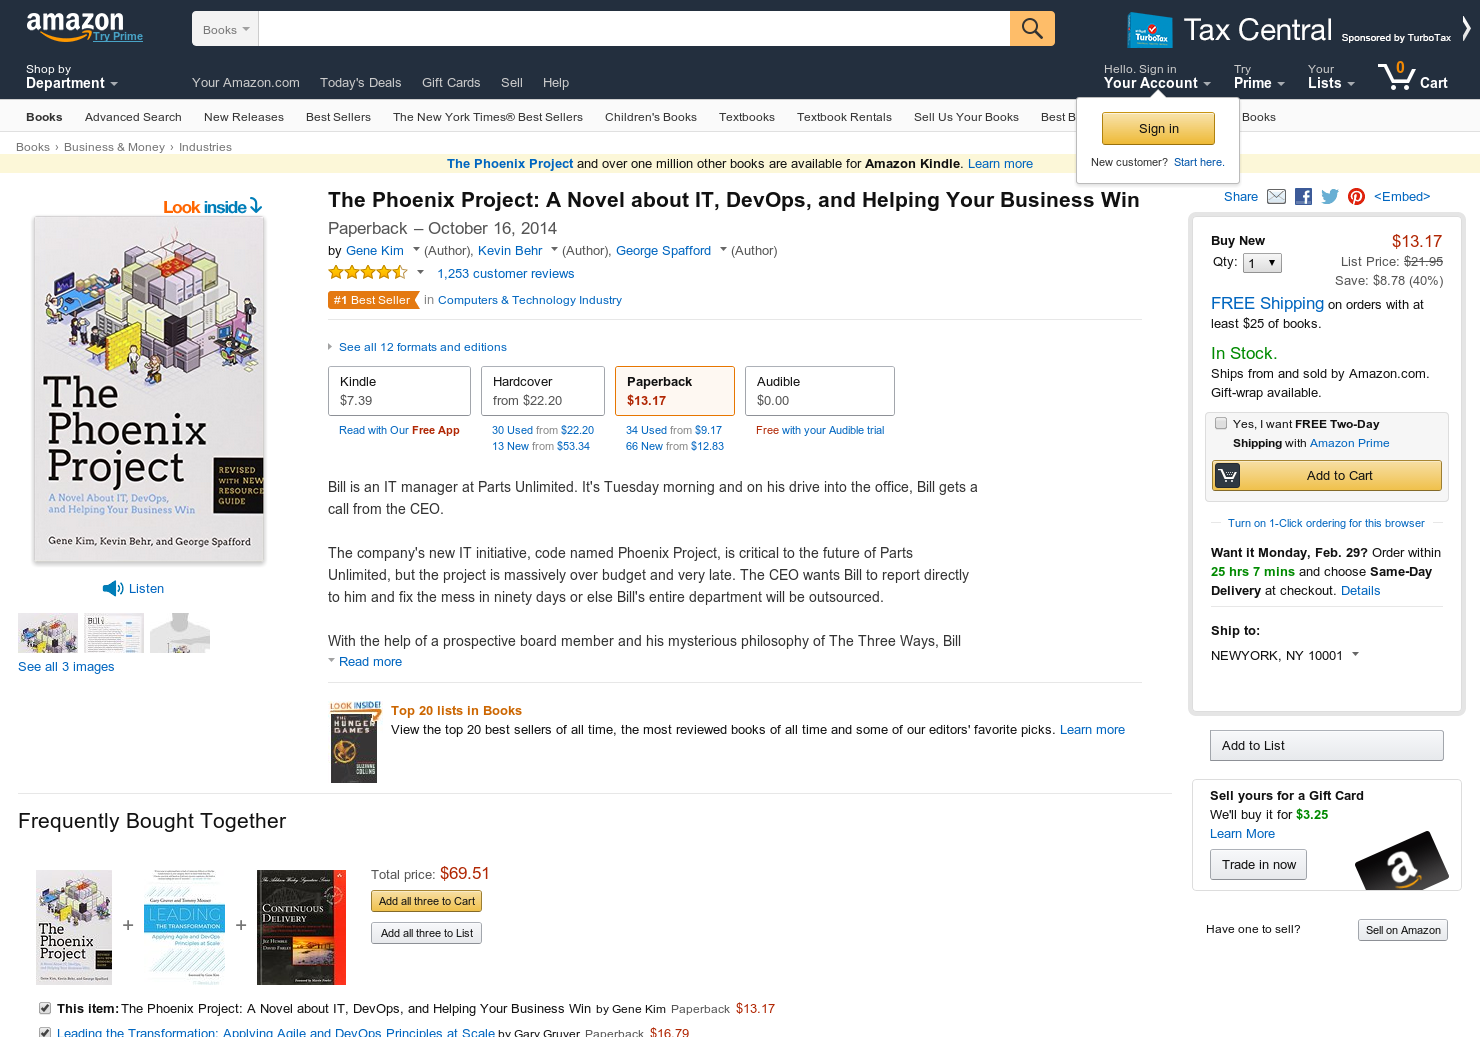Viewport: 1480px width, 1037px height.
Task: Click the star rating icons
Action: tap(368, 272)
